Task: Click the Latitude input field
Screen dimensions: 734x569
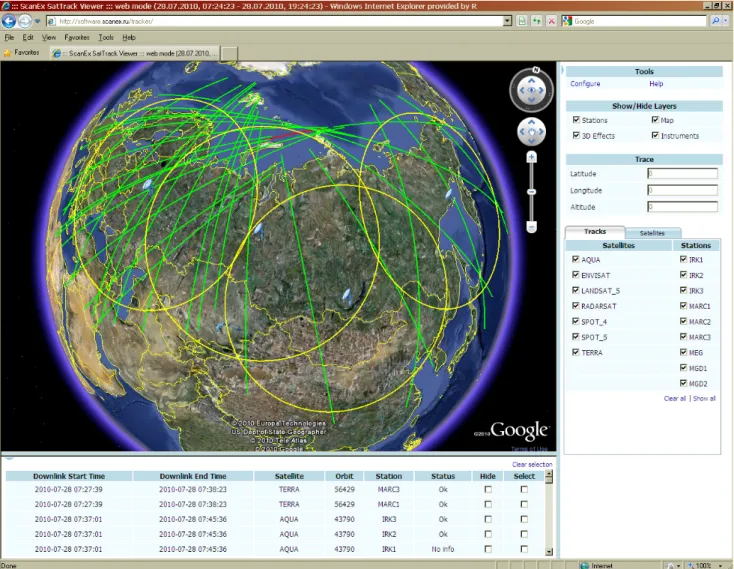Action: (x=682, y=174)
